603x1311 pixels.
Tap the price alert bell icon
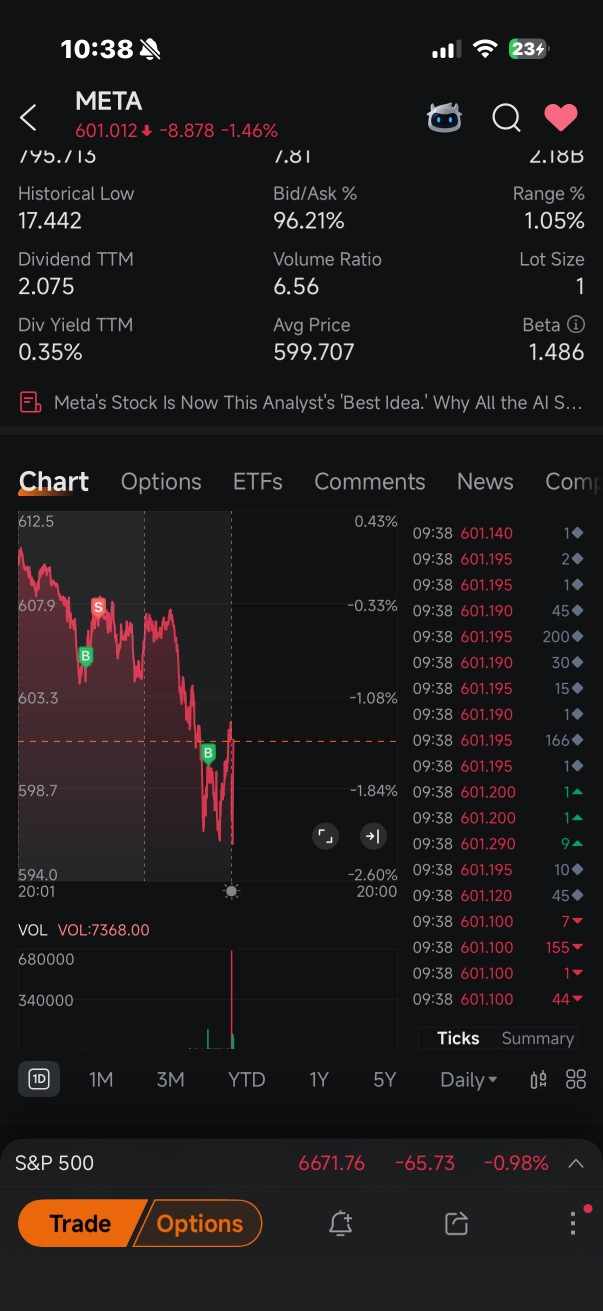tap(341, 1223)
